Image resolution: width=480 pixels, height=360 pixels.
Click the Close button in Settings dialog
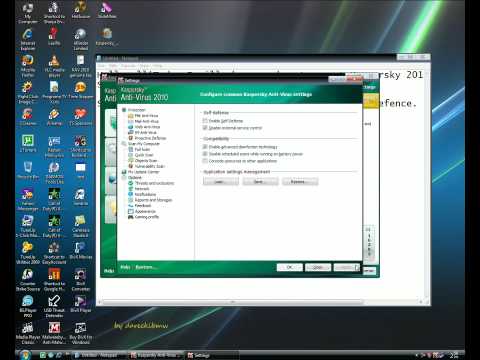pyautogui.click(x=318, y=267)
